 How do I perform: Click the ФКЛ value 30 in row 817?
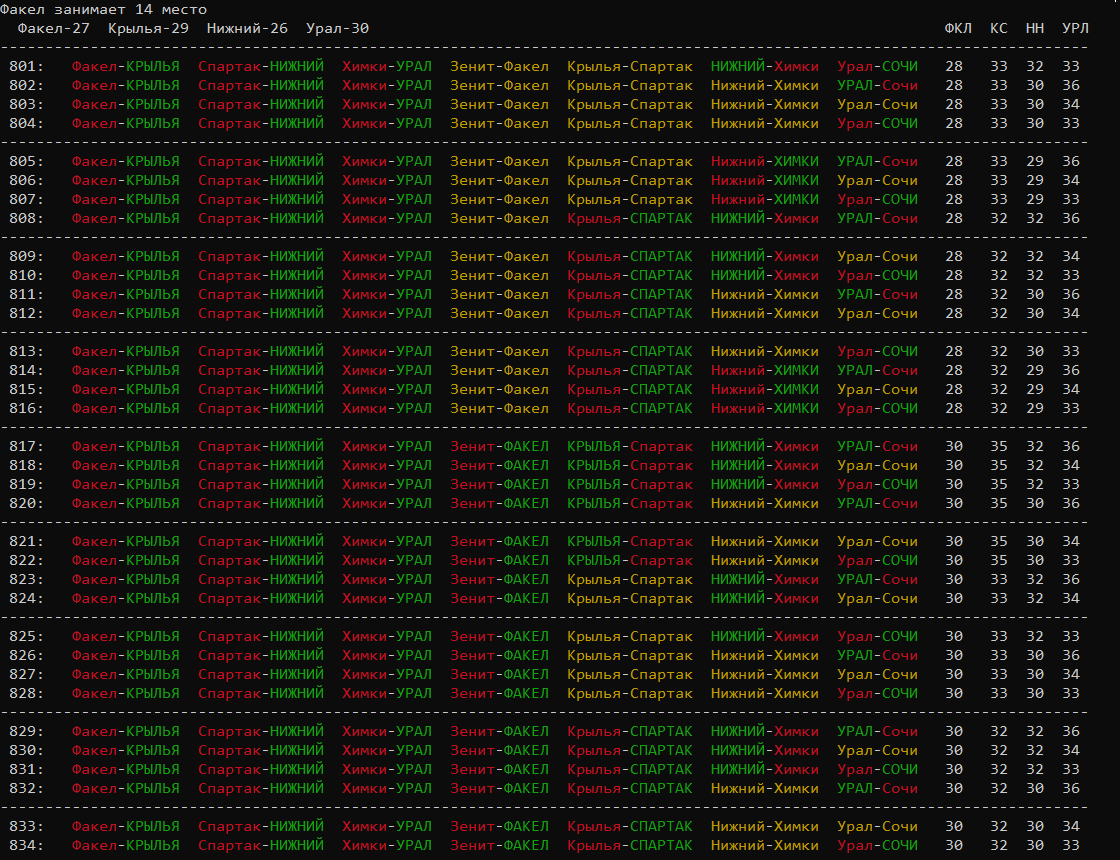tap(954, 446)
